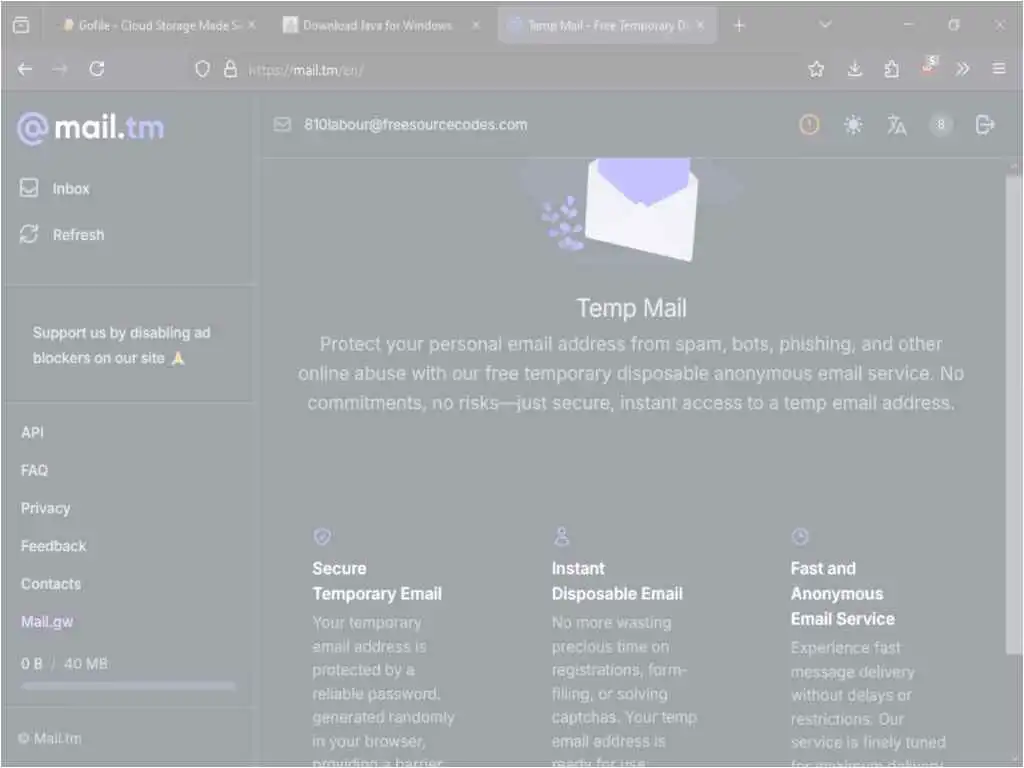Go back to previous page

click(x=25, y=69)
